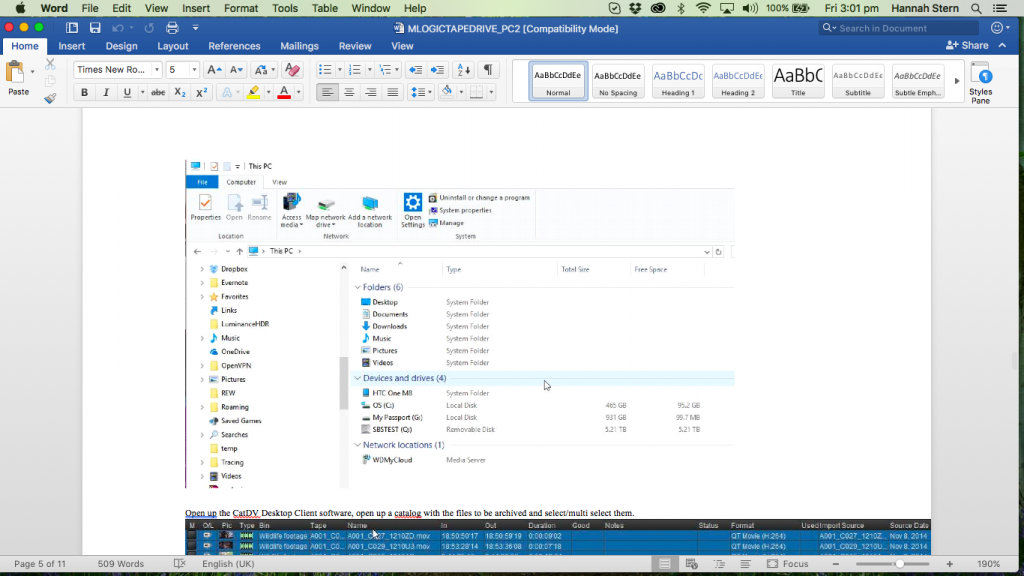Clear all formatting with the eraser icon

point(292,70)
